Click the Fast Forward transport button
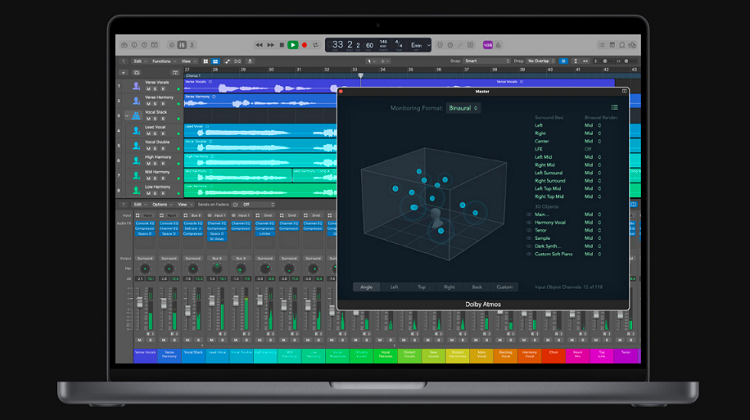The width and height of the screenshot is (750, 420). pos(270,45)
